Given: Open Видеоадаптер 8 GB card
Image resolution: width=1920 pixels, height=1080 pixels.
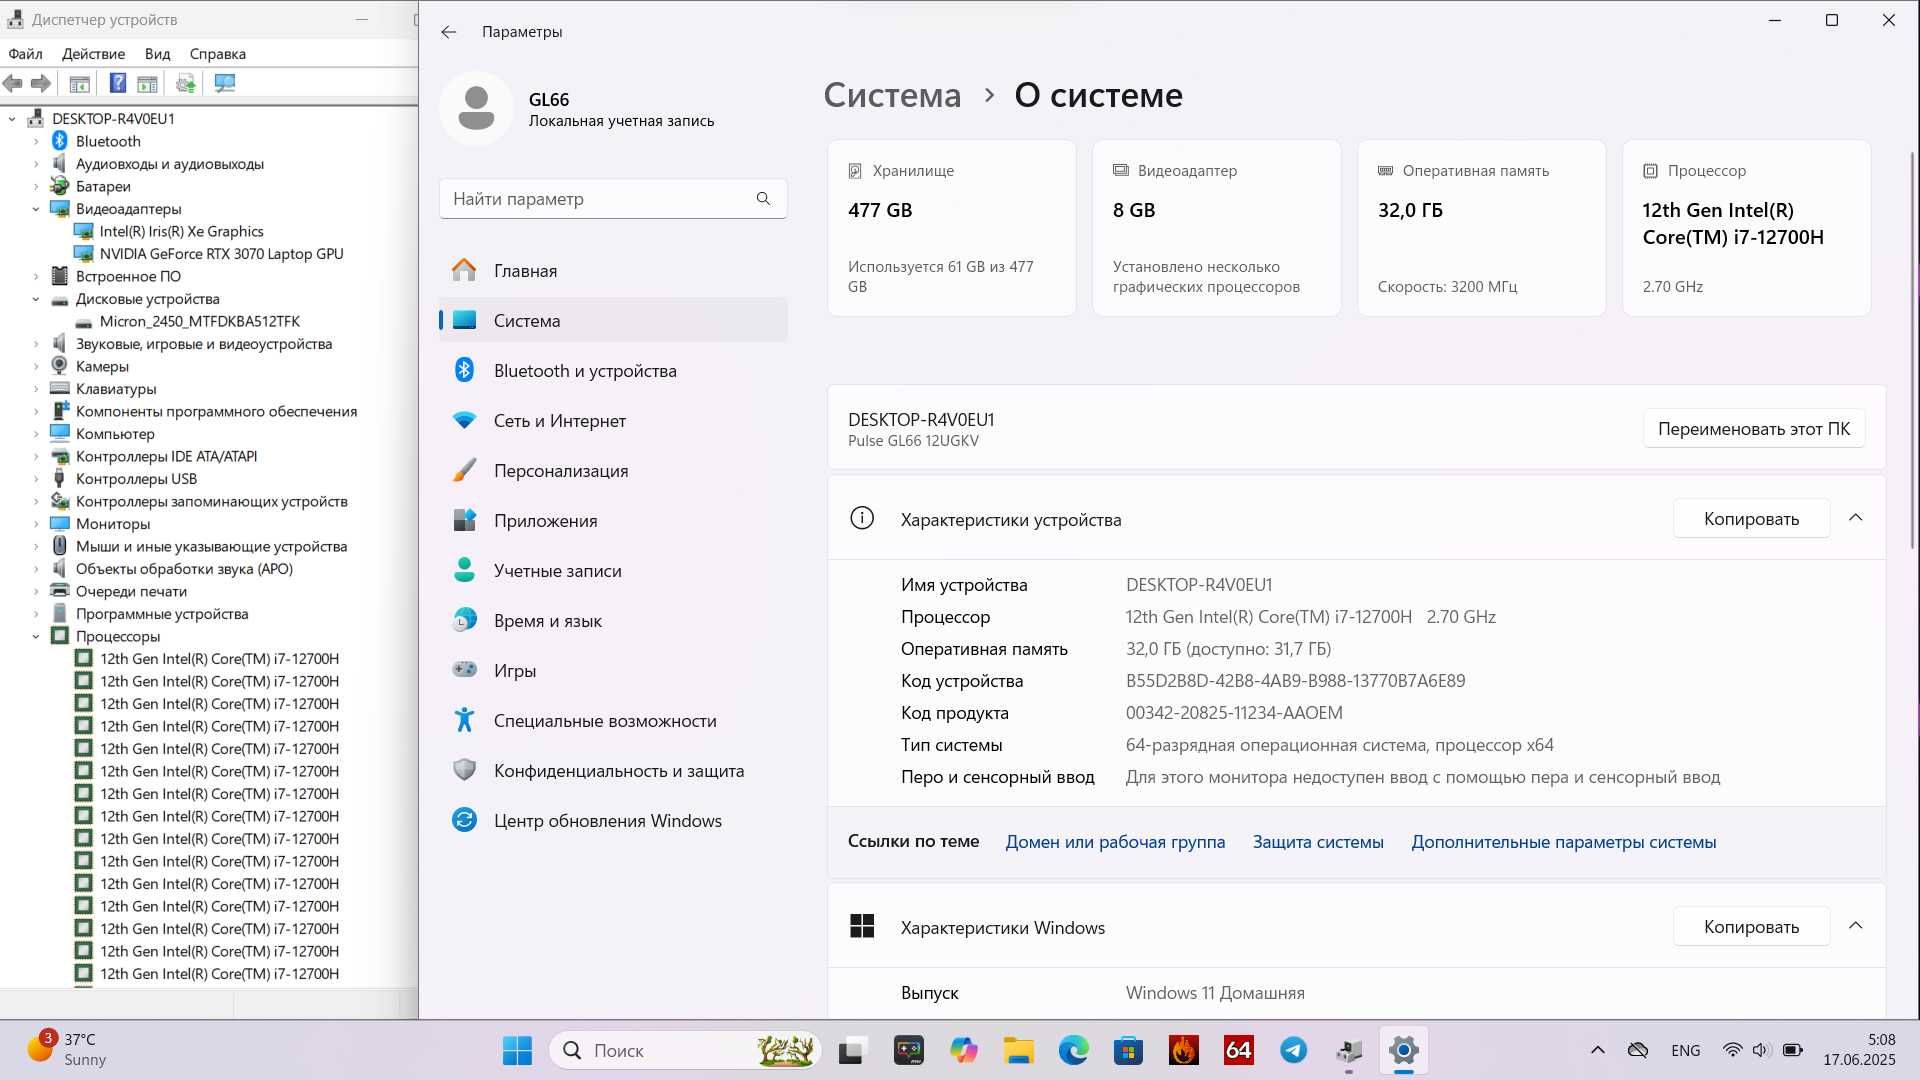Looking at the screenshot, I should [1216, 228].
